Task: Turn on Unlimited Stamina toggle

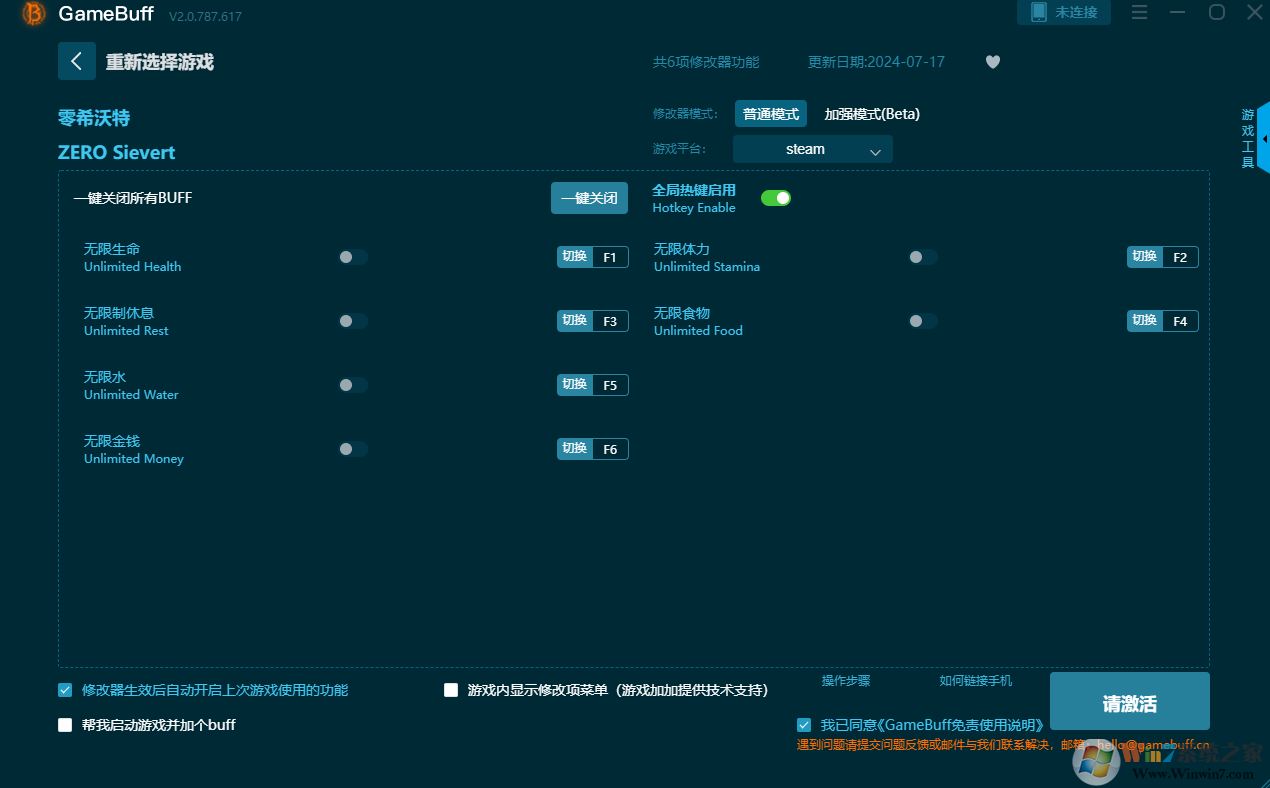Action: point(922,257)
